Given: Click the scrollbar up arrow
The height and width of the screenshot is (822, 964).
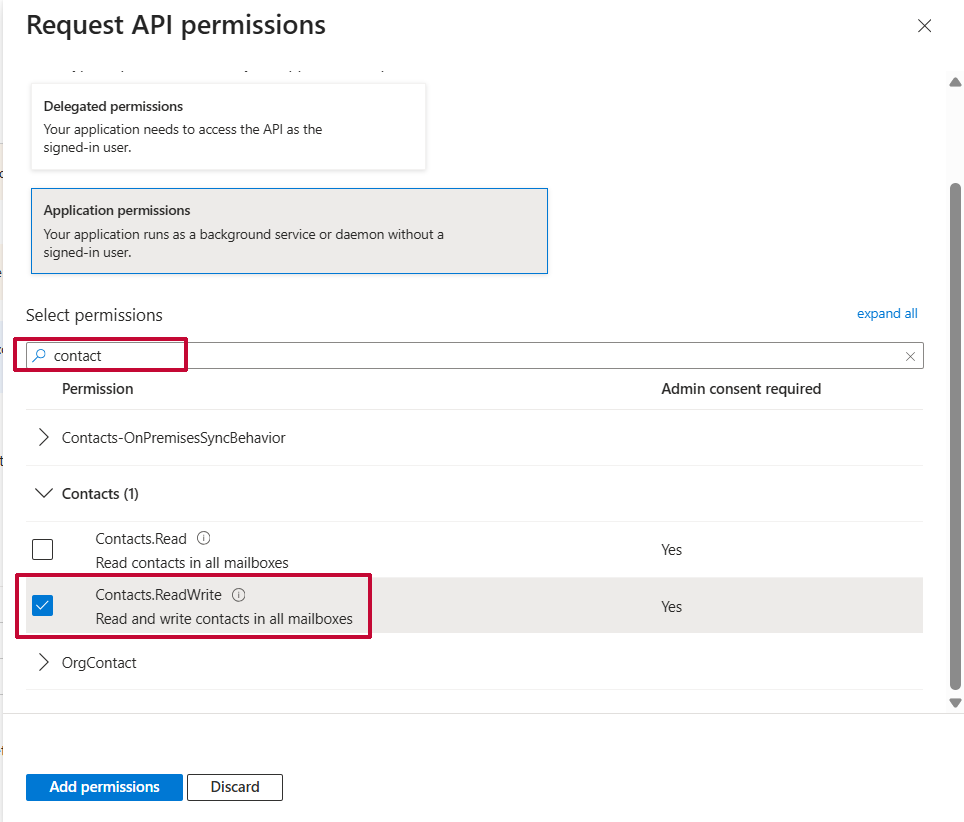Looking at the screenshot, I should [955, 82].
